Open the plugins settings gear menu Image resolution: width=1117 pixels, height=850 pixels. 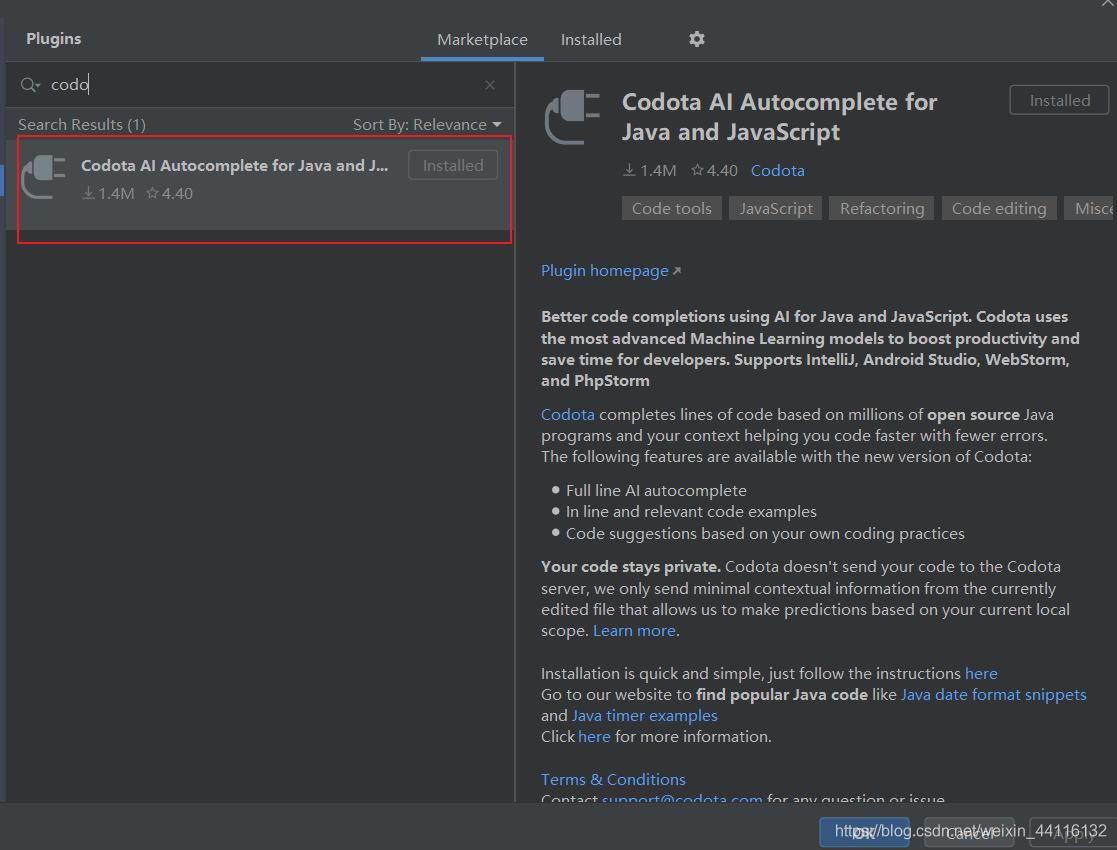[x=697, y=39]
